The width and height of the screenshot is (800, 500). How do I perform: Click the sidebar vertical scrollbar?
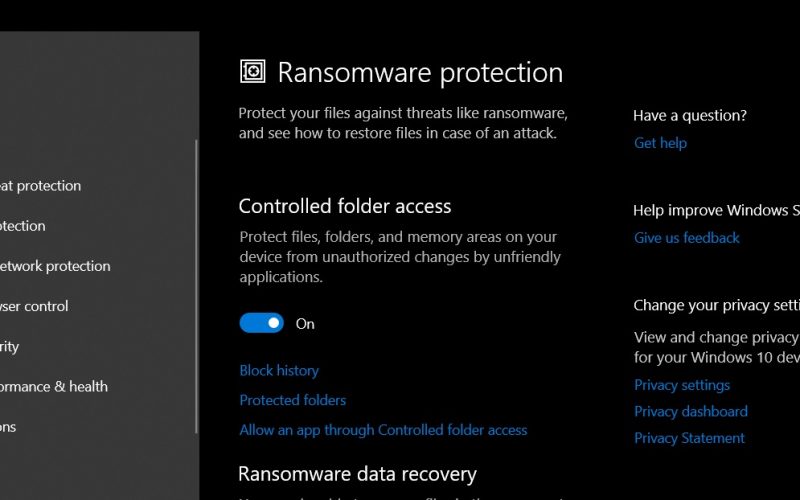(196, 287)
